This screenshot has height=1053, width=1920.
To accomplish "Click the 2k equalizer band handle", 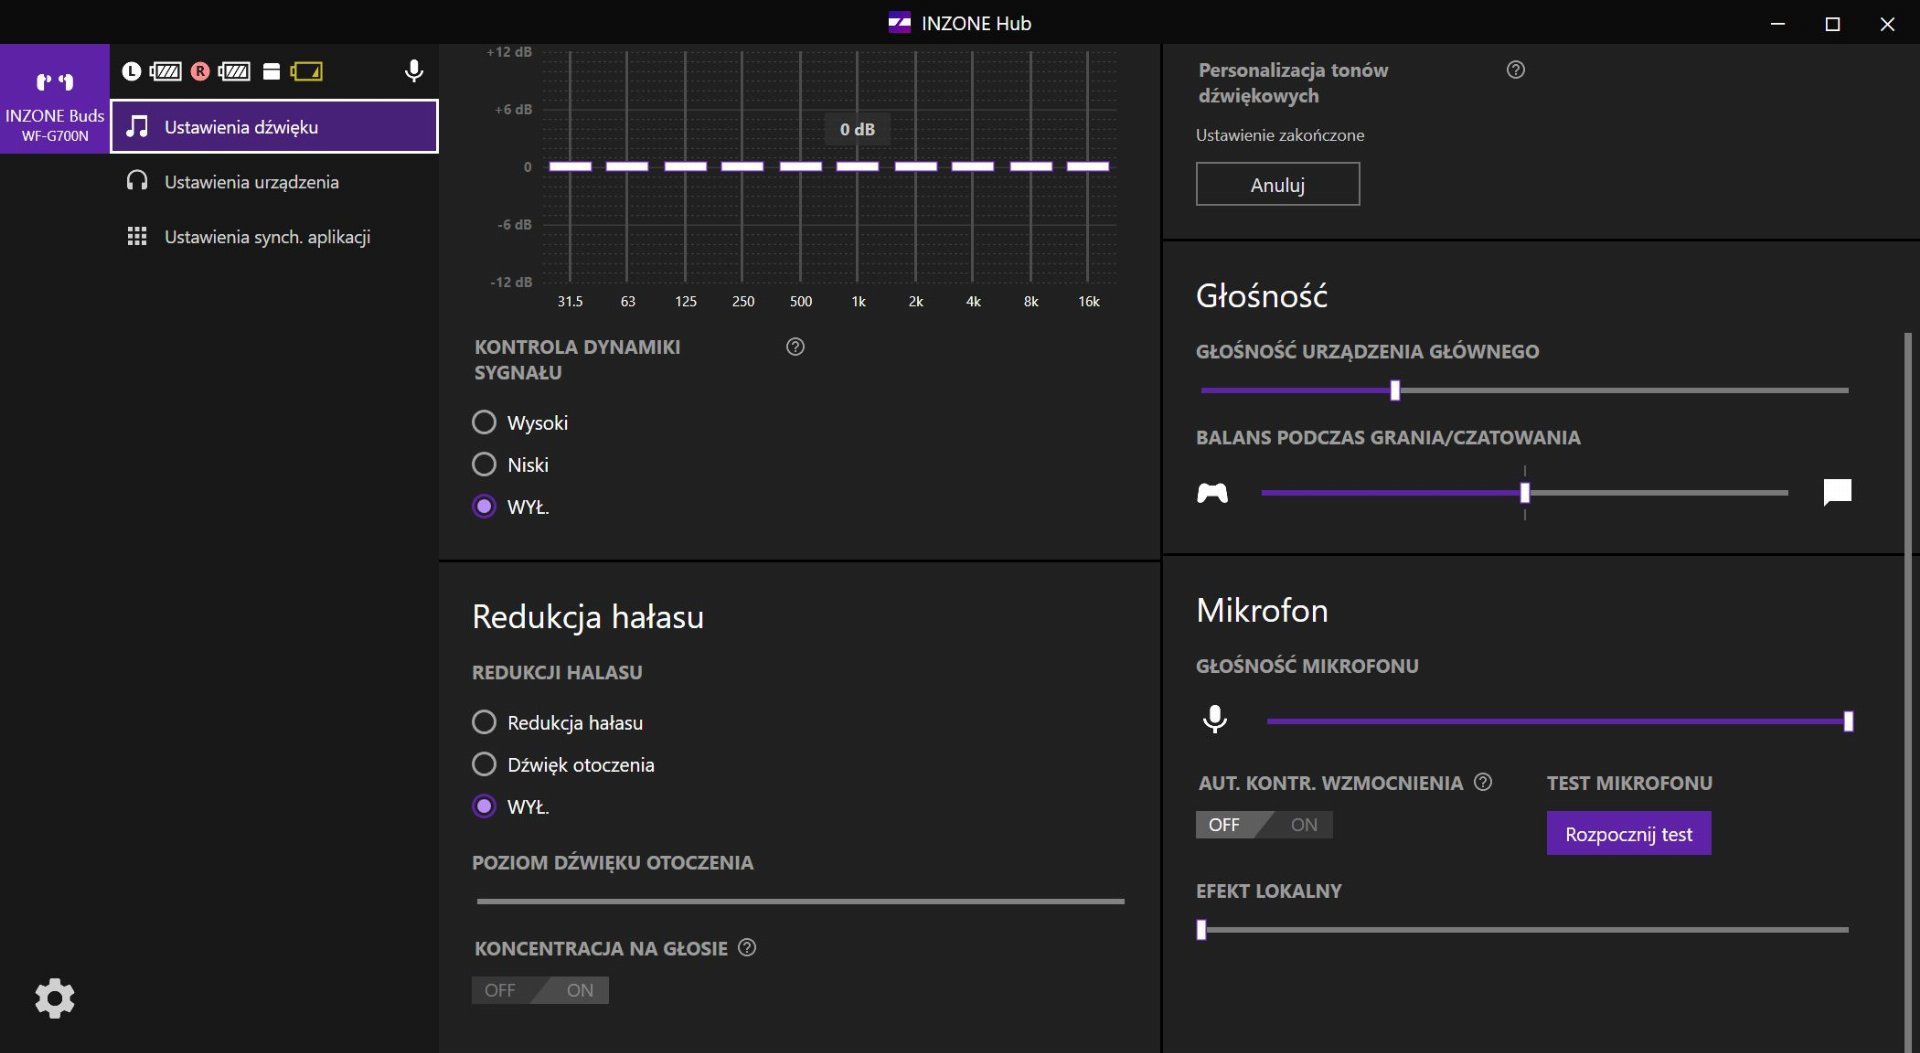I will click(x=915, y=166).
